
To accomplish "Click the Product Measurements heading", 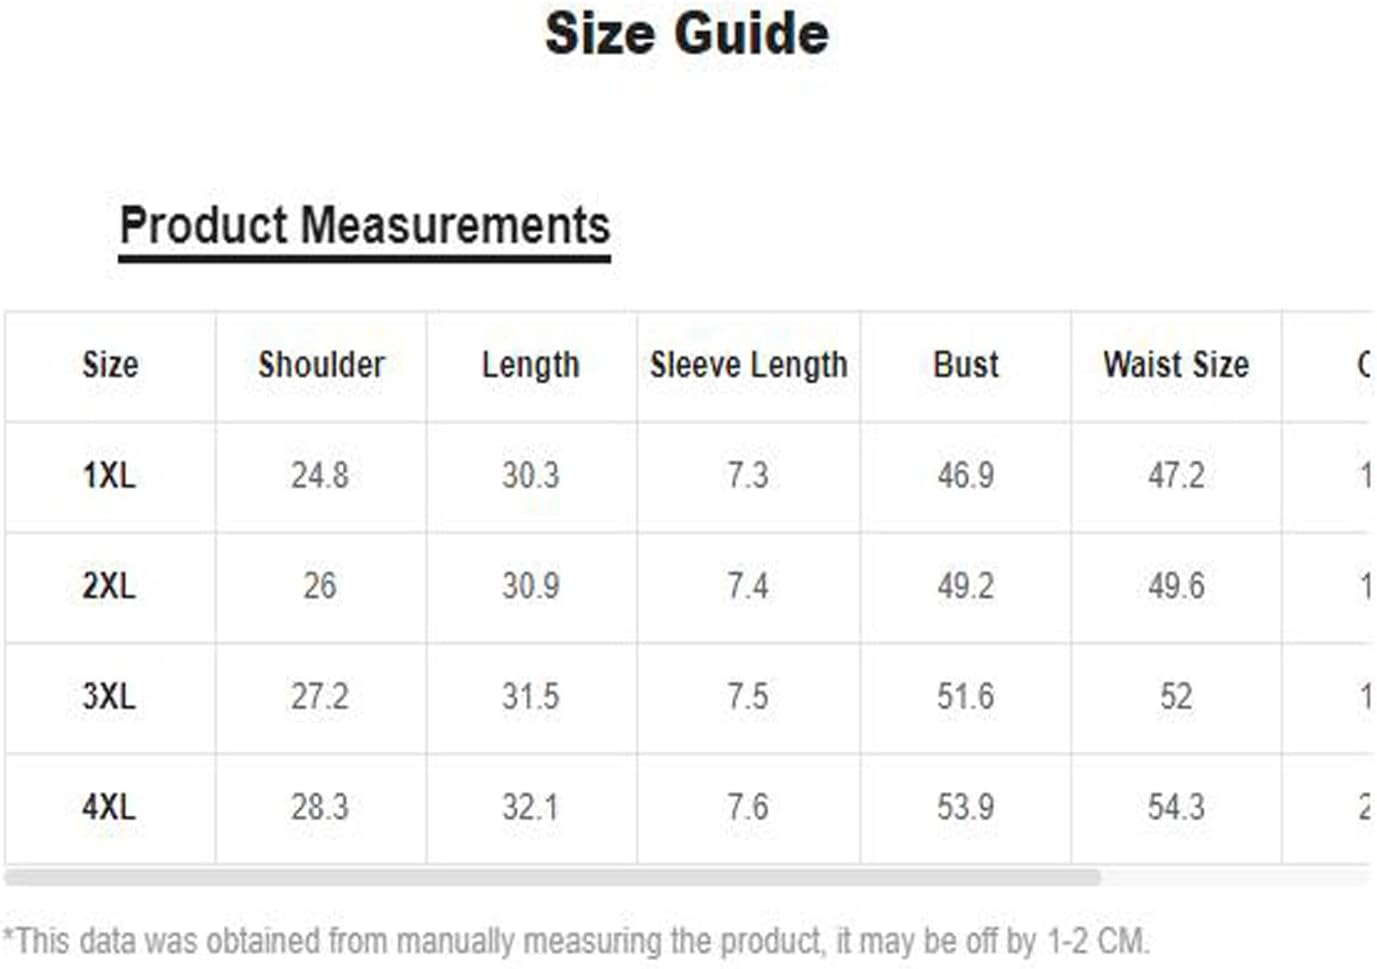I will 365,225.
